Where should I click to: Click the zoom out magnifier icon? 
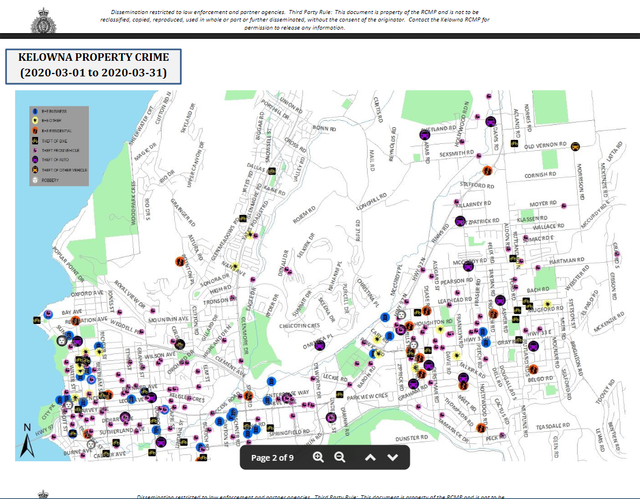coord(340,457)
